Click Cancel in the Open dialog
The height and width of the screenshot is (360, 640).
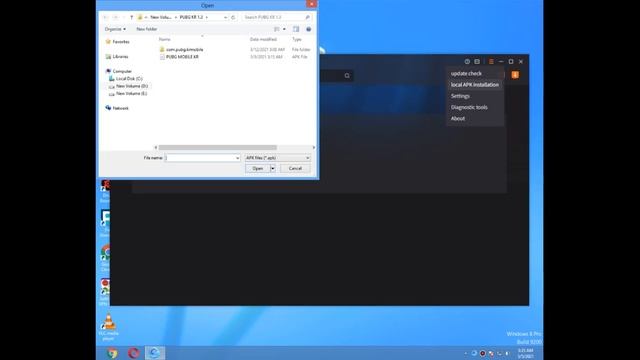pos(295,169)
